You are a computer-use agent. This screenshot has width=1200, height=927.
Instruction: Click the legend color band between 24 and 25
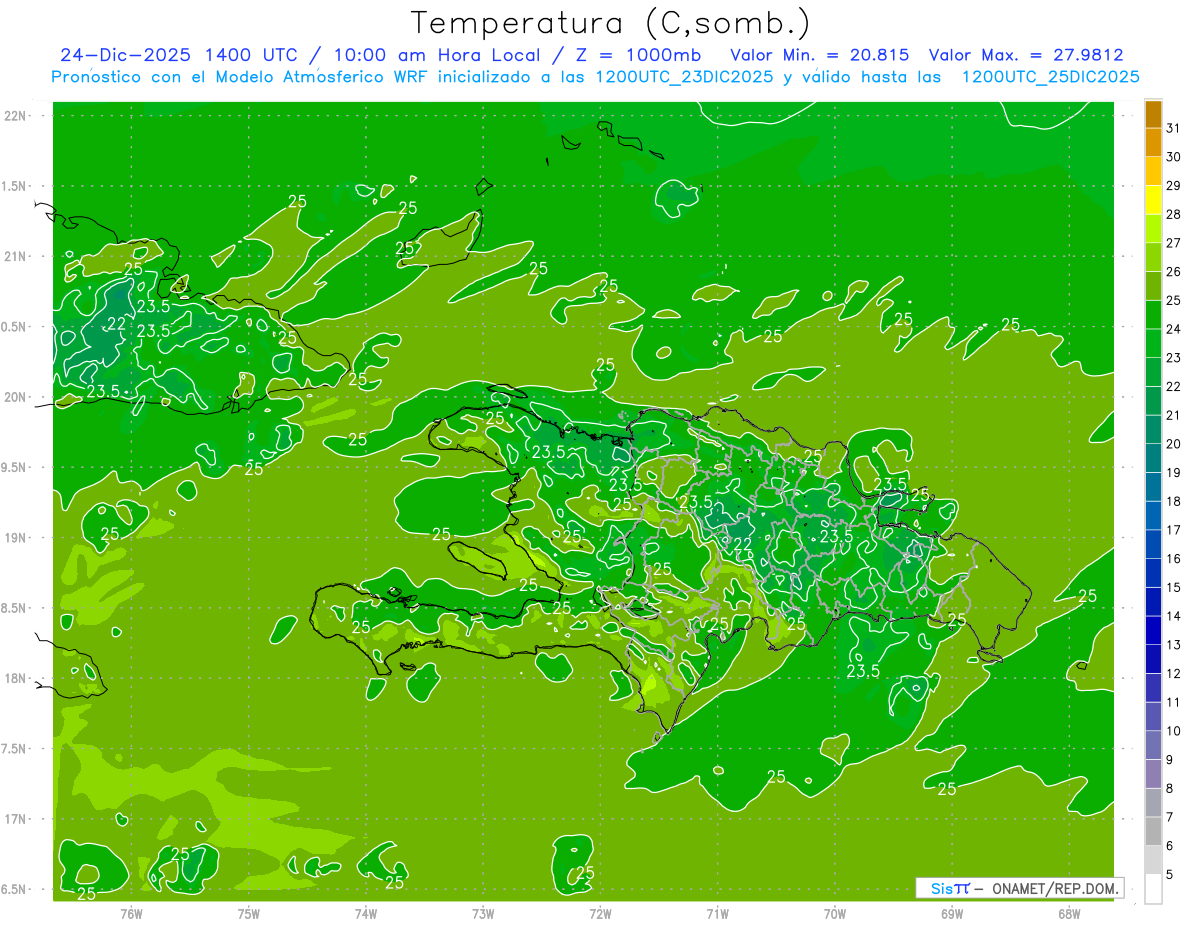1153,315
